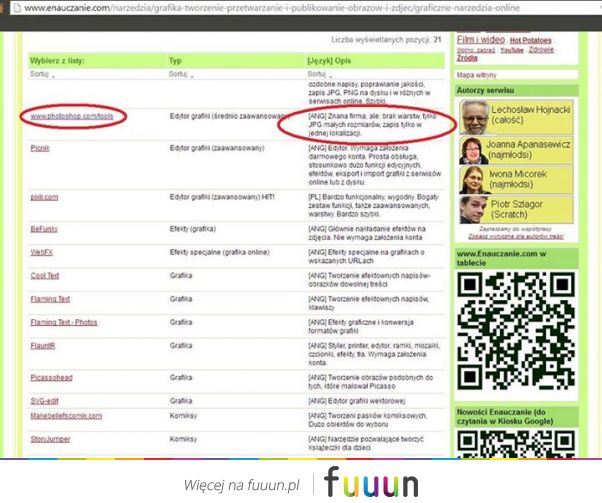The image size is (602, 503).
Task: Open Sortuj dropdown under [Język] Opis column
Action: (x=319, y=74)
